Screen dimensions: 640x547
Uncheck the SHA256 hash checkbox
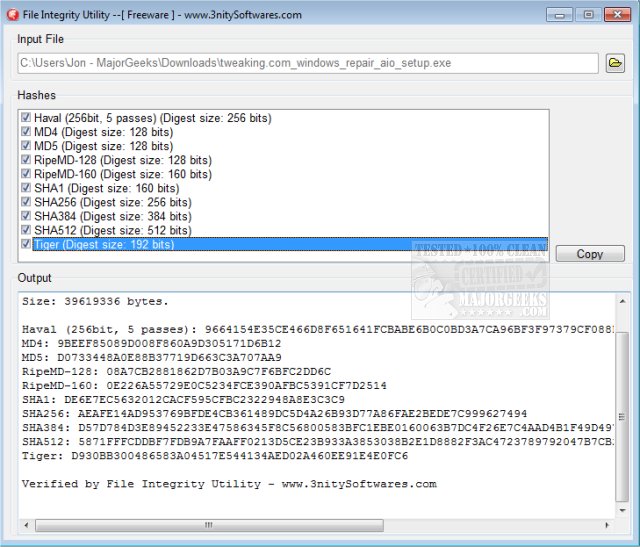tap(26, 202)
